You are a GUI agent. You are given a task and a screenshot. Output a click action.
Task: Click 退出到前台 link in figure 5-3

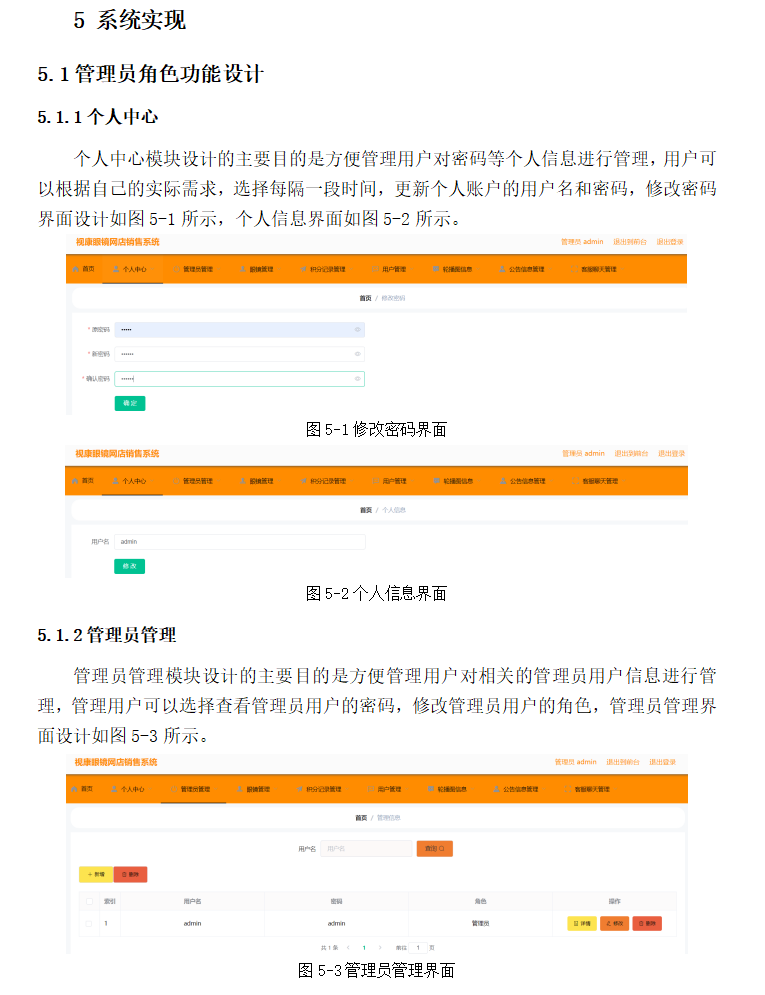coord(623,761)
